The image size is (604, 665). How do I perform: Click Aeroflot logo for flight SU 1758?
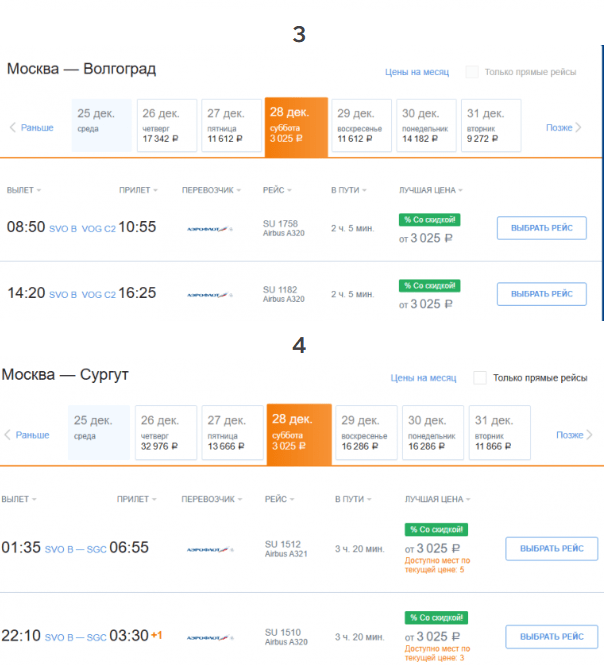210,228
